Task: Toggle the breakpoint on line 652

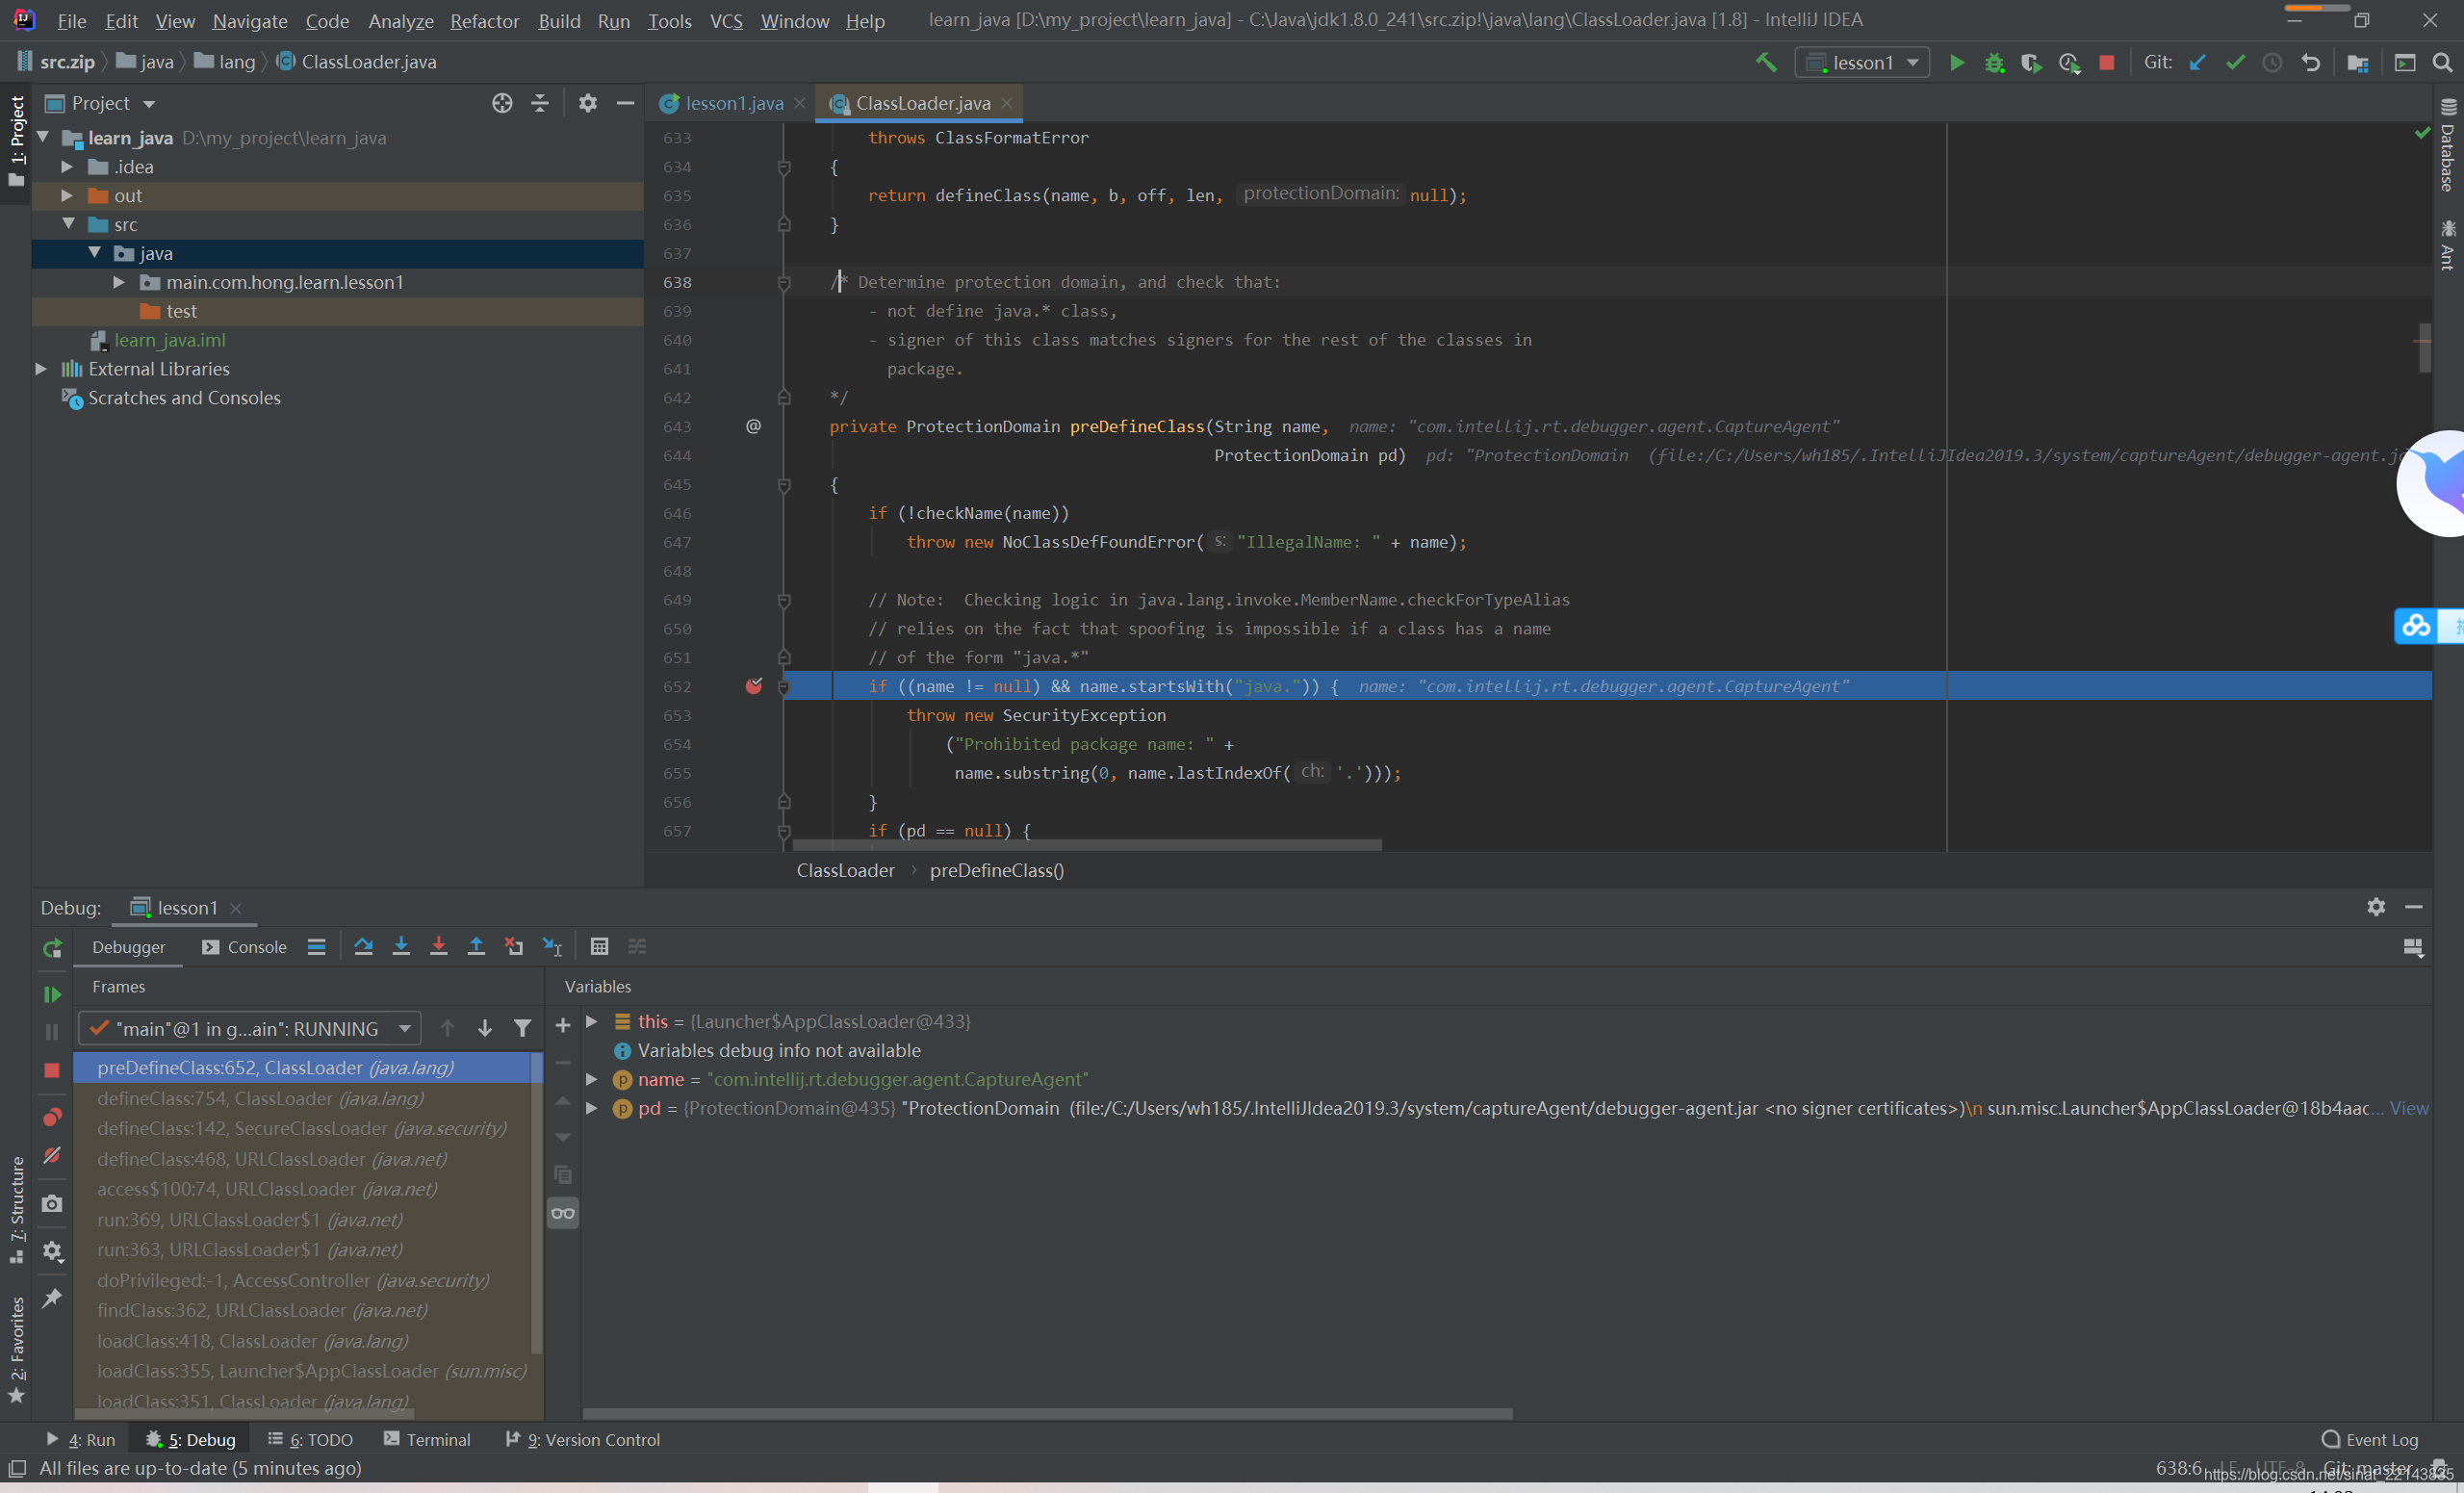Action: pyautogui.click(x=754, y=686)
